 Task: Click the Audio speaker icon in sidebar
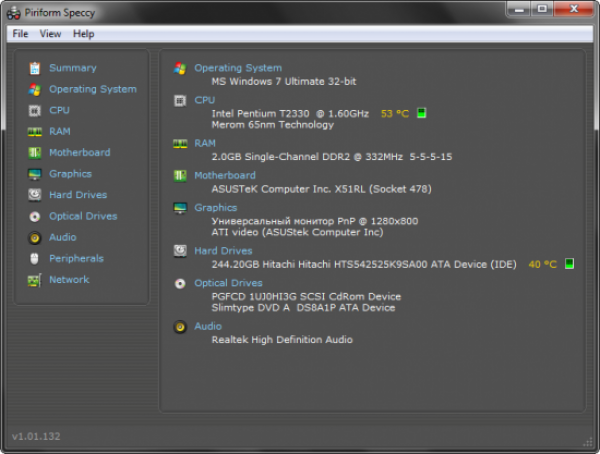[35, 238]
